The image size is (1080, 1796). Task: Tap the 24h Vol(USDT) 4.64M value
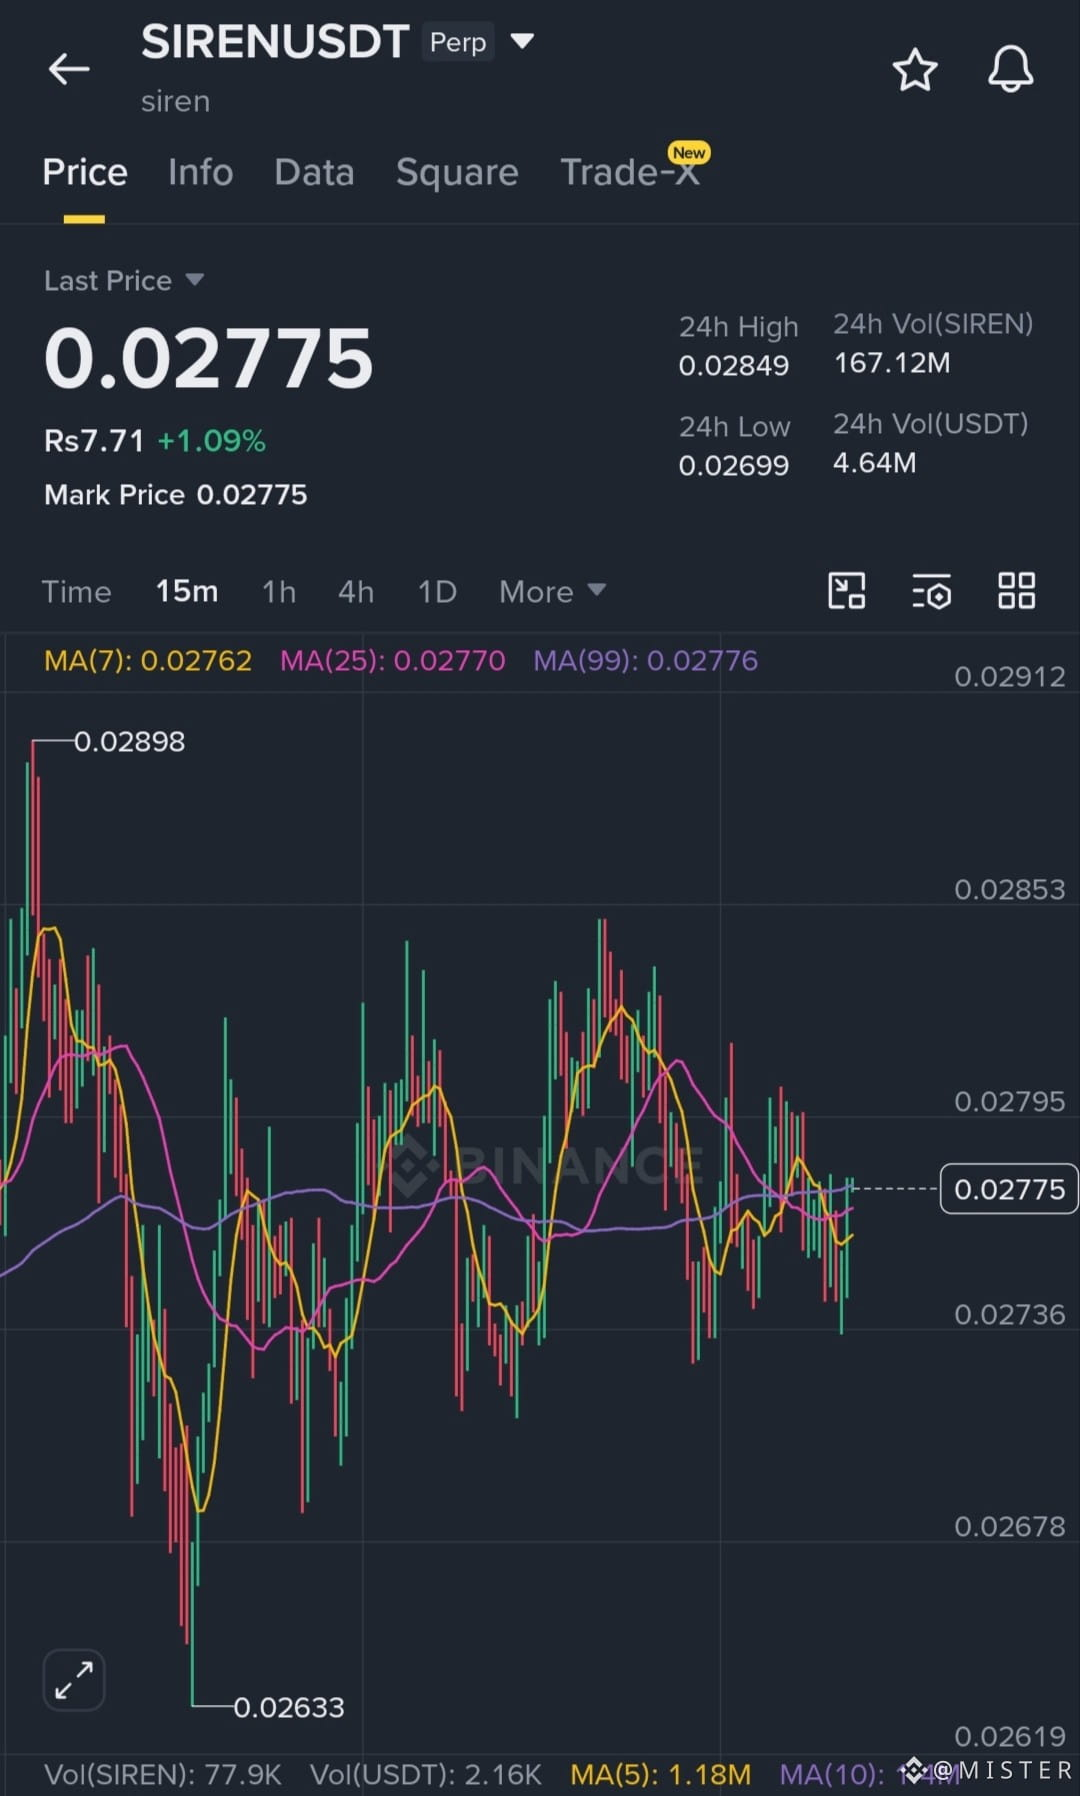[874, 462]
